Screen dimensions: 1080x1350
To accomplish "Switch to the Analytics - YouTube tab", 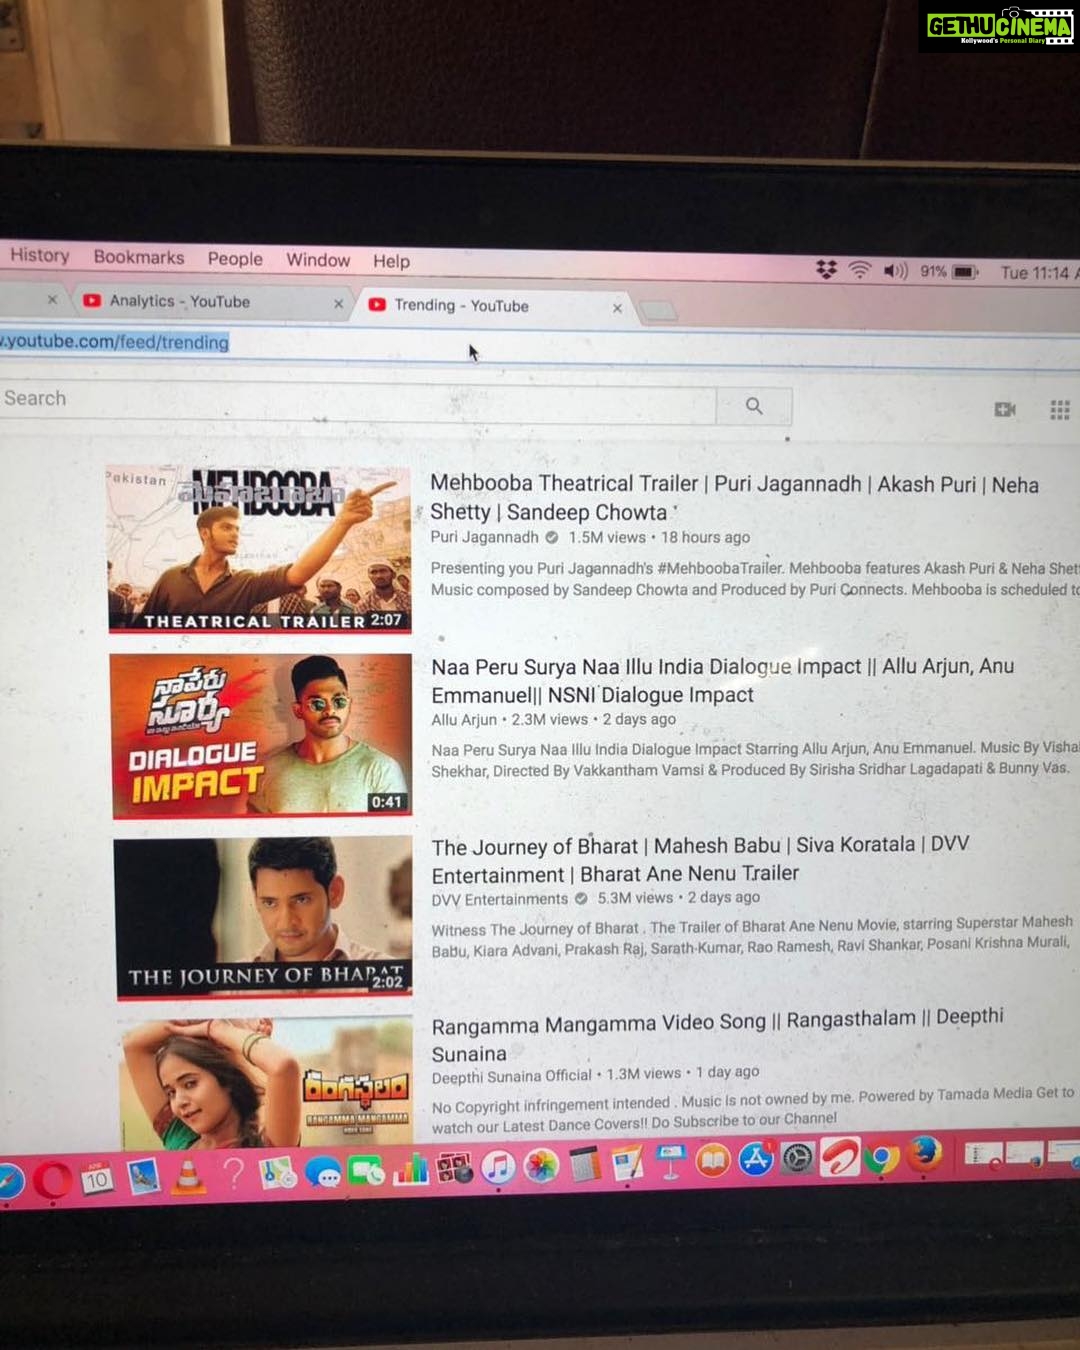I will [210, 301].
